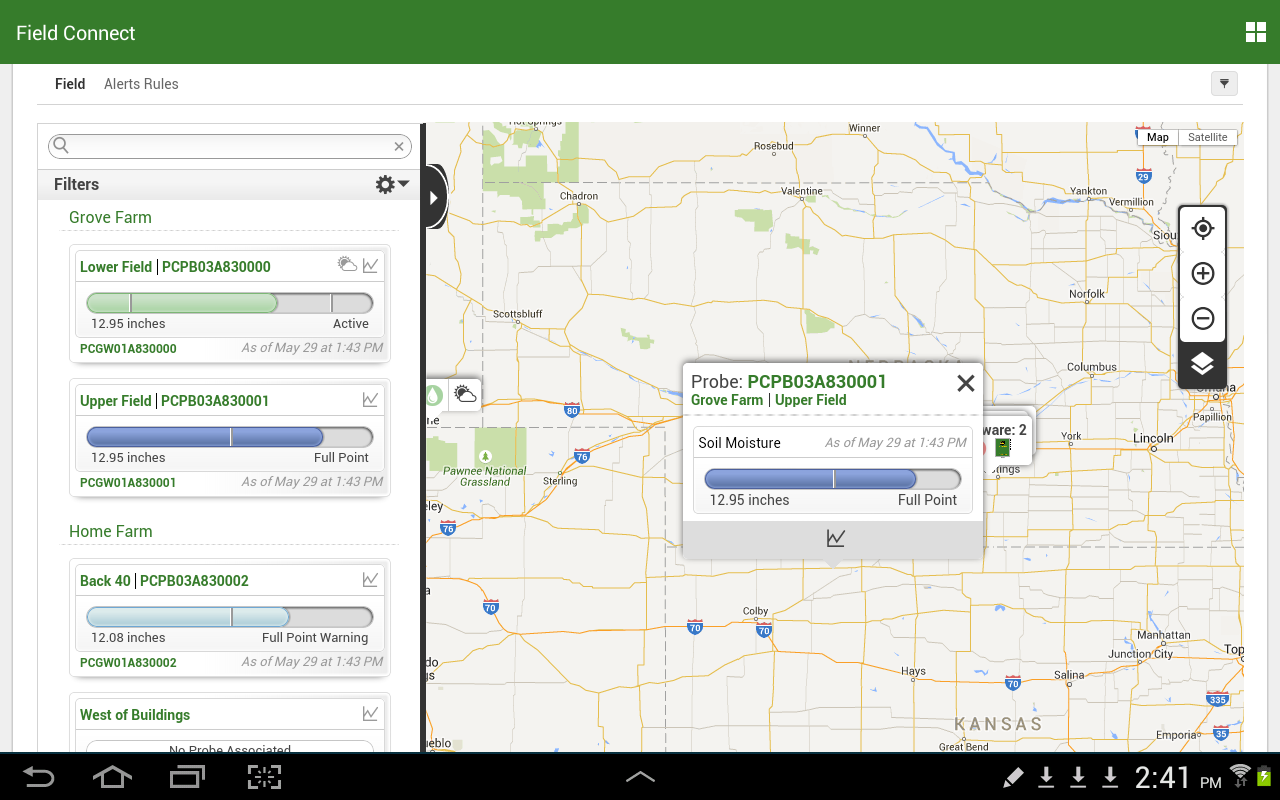Image resolution: width=1280 pixels, height=800 pixels.
Task: Open the grid menu icon in header
Action: click(x=1255, y=32)
